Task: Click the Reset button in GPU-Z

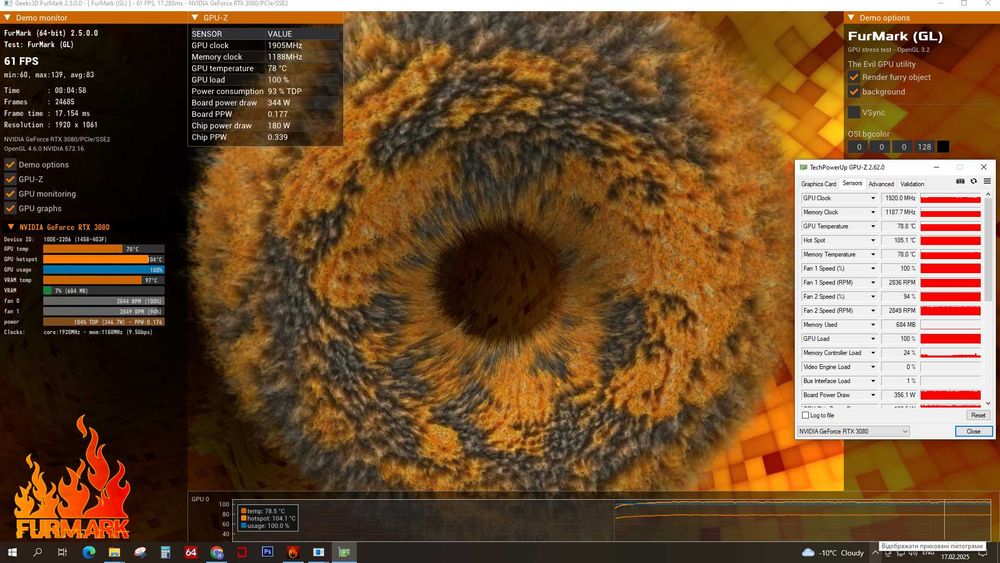Action: coord(978,415)
